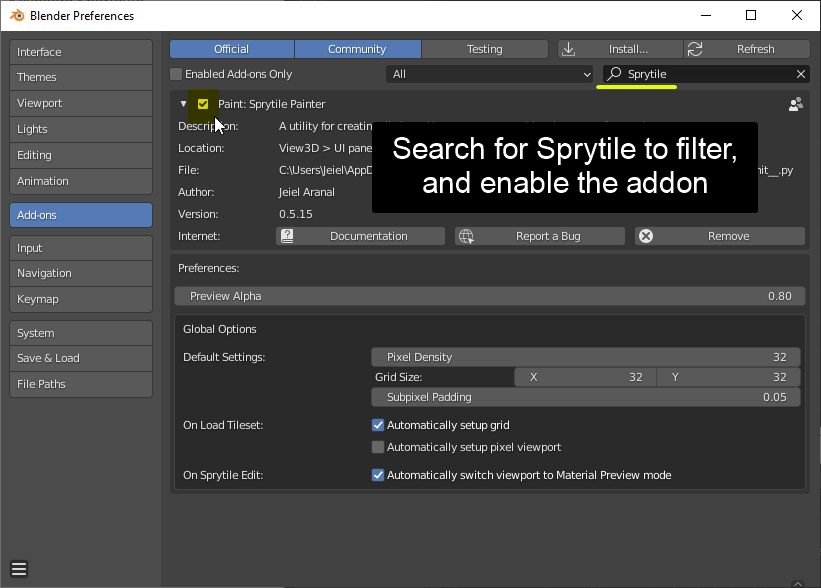Open the Interface preferences section
Screen dimensions: 821x588
tap(81, 52)
